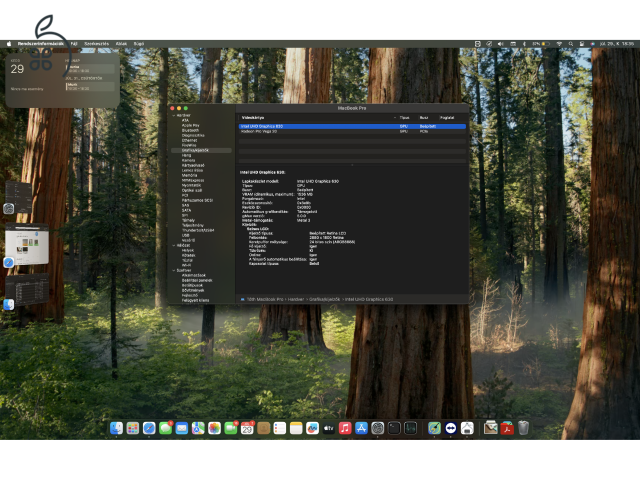Screen dimensions: 640x480
Task: Select ATA in the sidebar
Action: pyautogui.click(x=185, y=120)
